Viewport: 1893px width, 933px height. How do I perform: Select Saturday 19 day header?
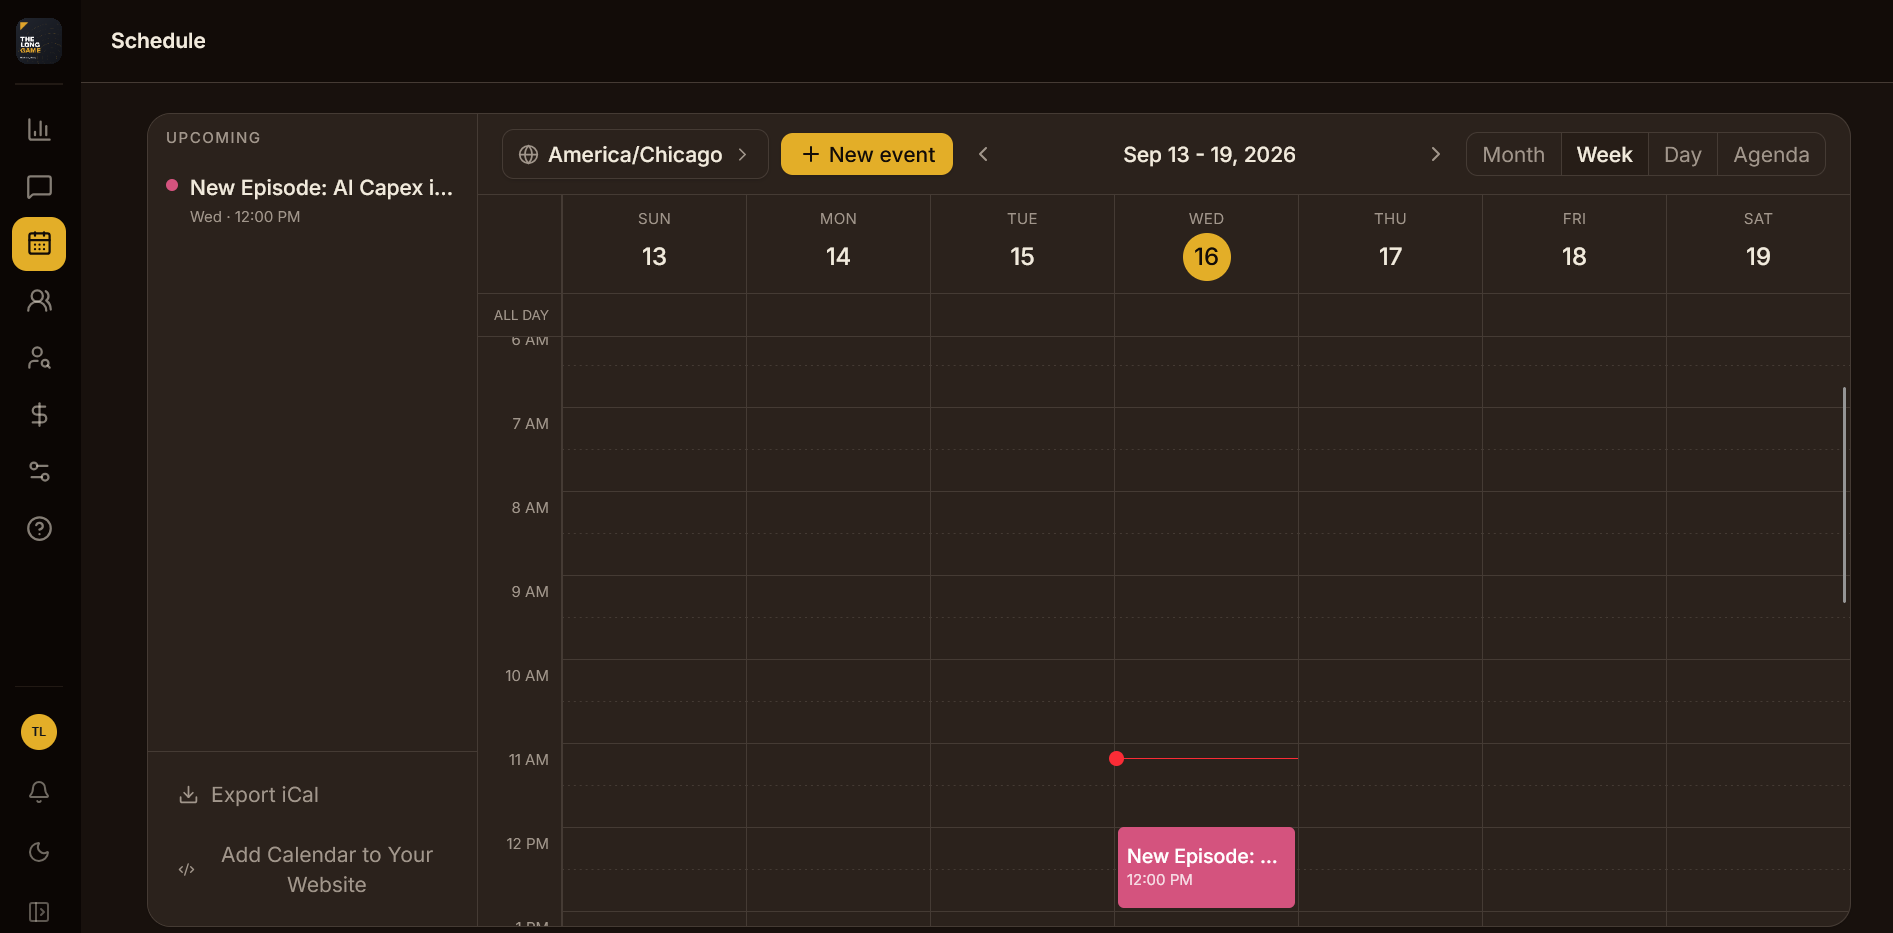click(x=1758, y=243)
